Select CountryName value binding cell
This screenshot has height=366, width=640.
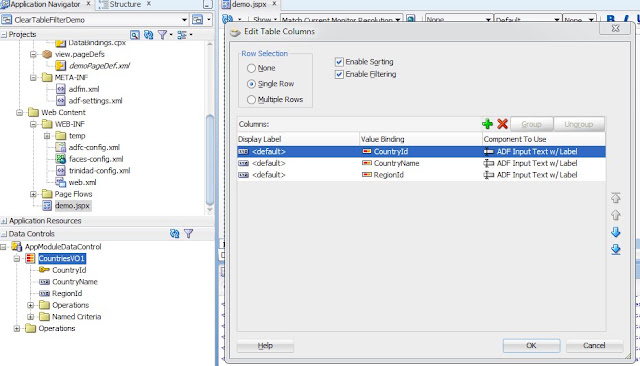421,163
